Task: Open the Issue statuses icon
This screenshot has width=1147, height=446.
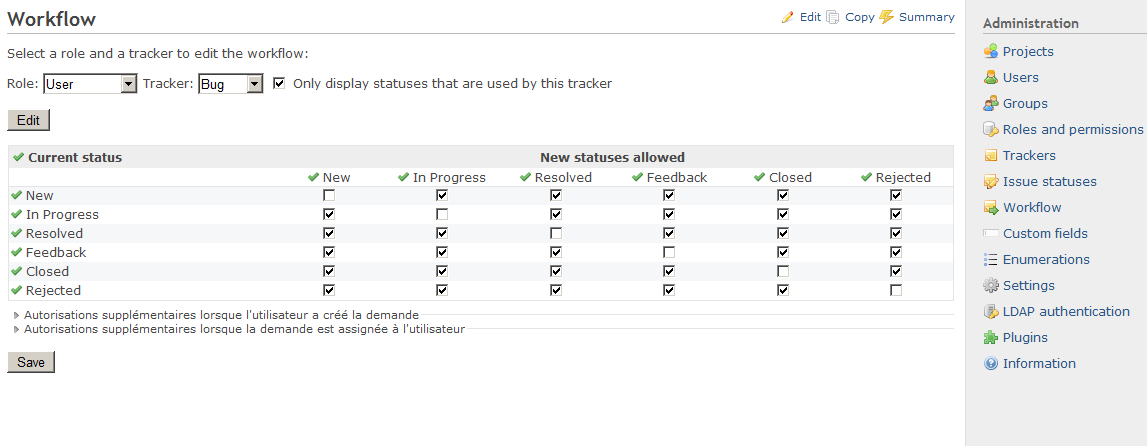Action: [x=990, y=181]
